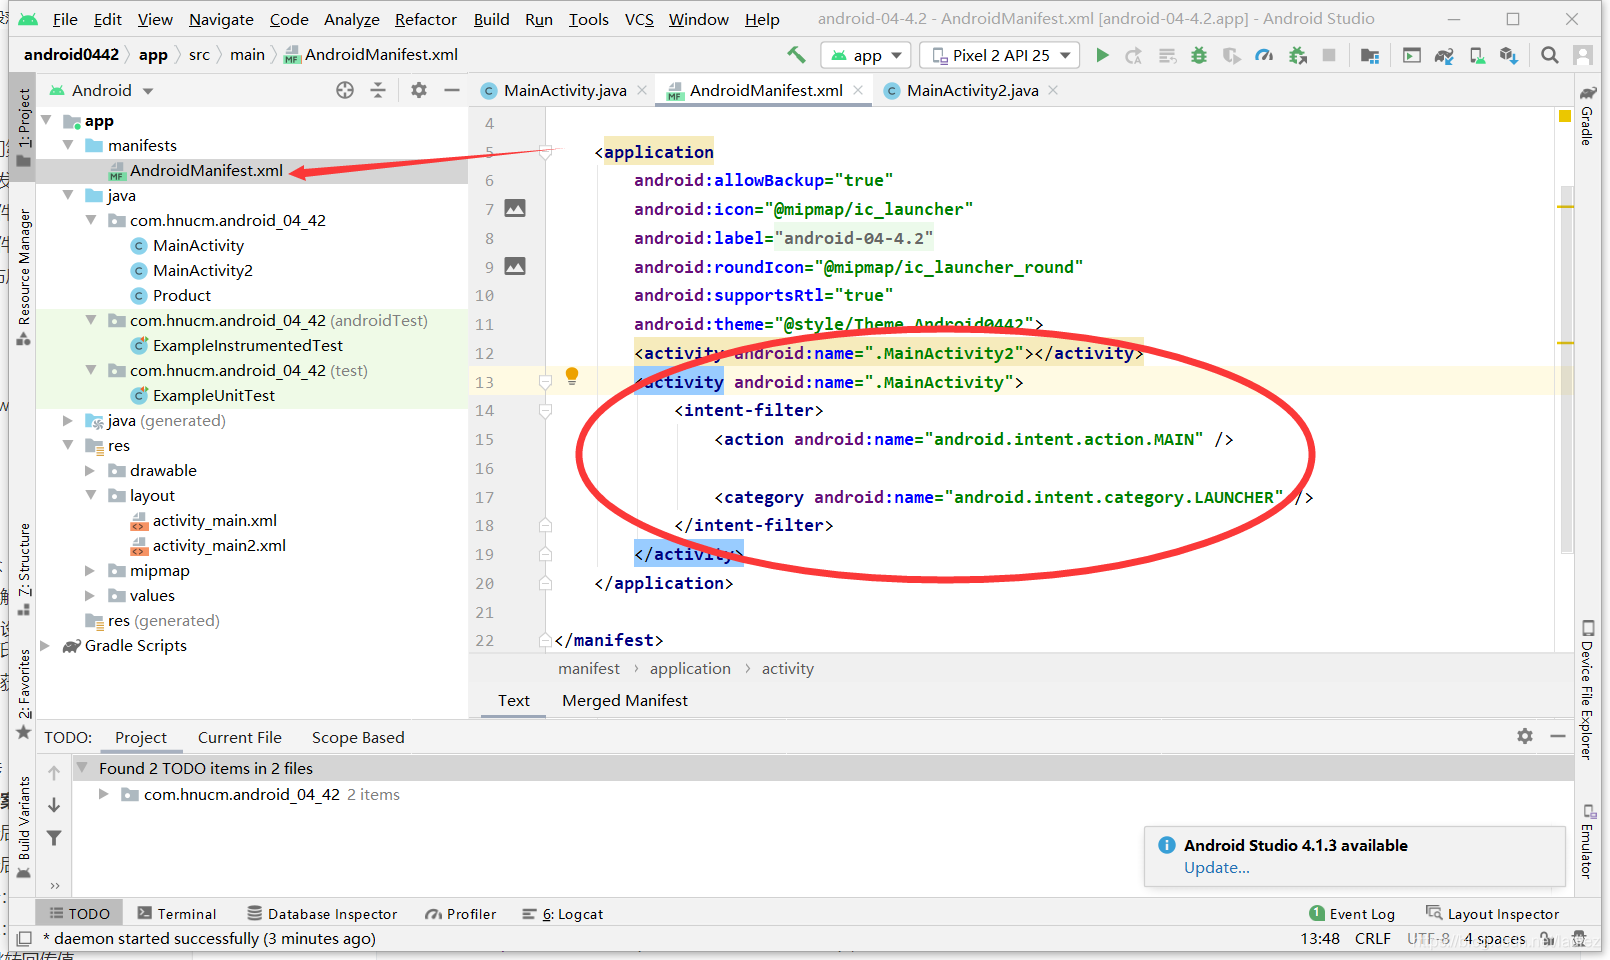Expand com.hnucm.android_04_42 TODO results
This screenshot has height=960, width=1610.
[103, 794]
